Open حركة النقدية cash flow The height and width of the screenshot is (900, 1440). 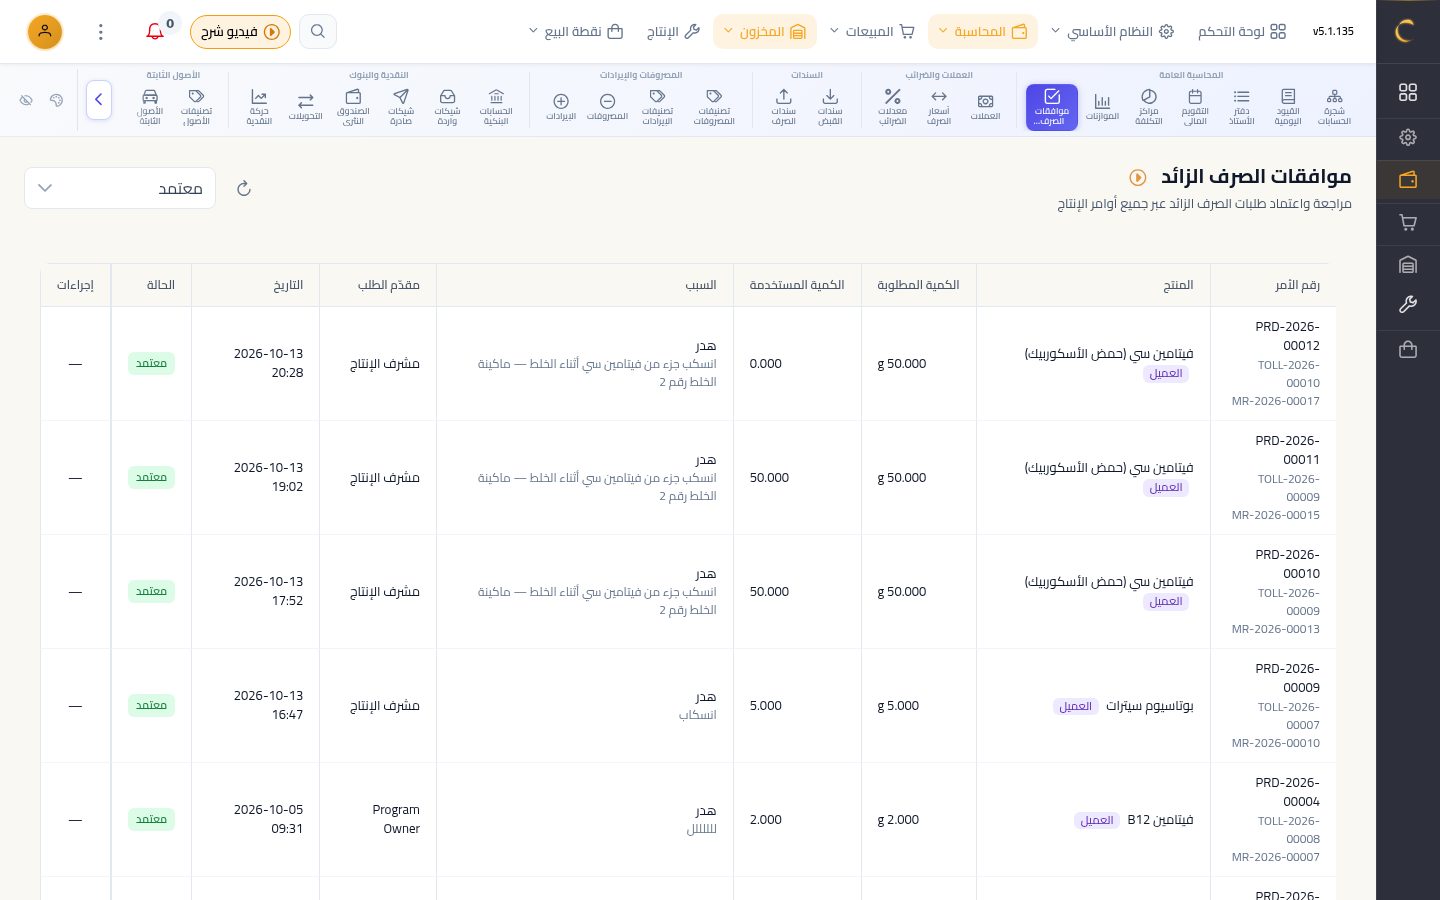259,107
